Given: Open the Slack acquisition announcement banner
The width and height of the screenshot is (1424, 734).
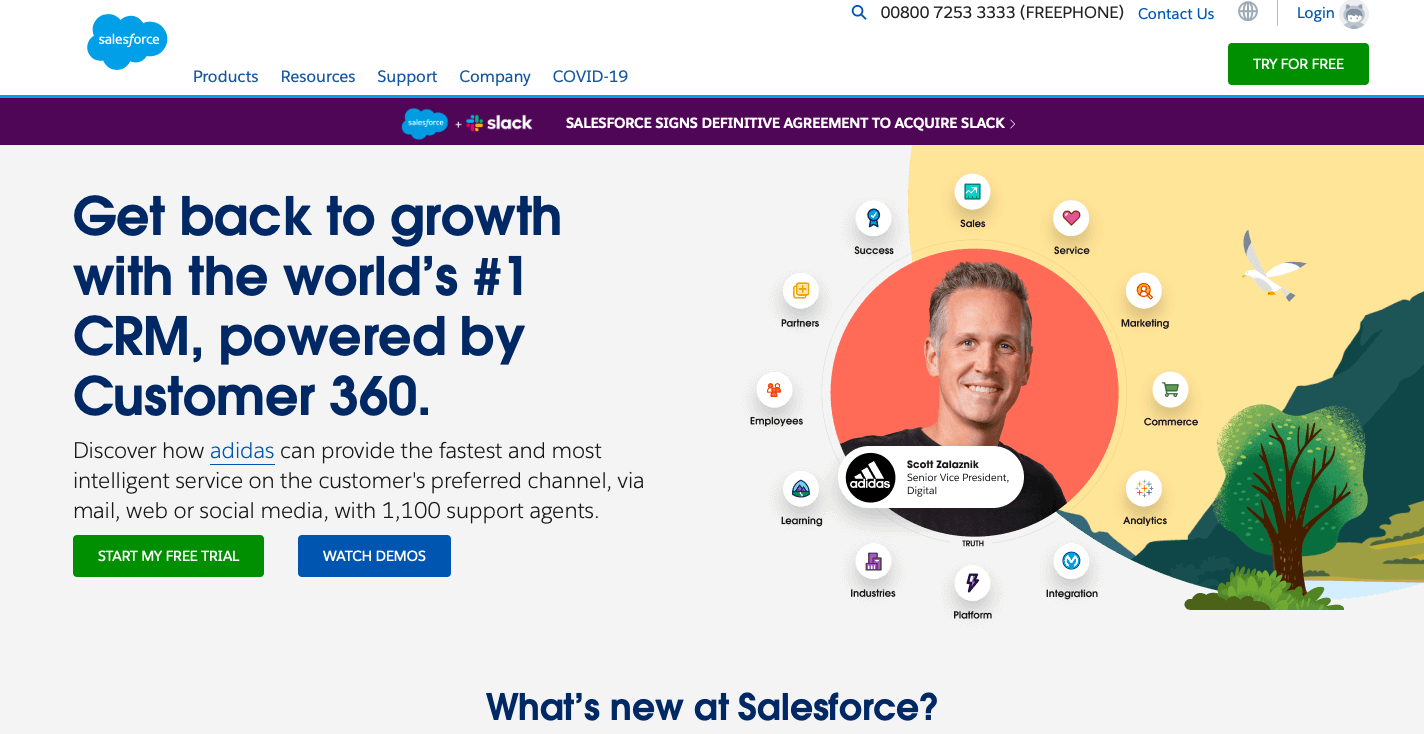Looking at the screenshot, I should 710,123.
